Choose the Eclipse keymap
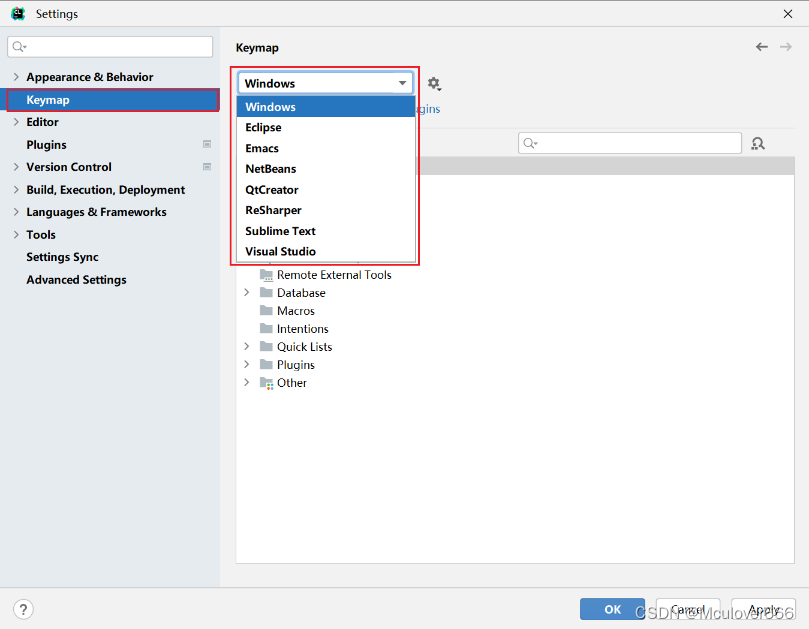The image size is (809, 629). (x=326, y=127)
